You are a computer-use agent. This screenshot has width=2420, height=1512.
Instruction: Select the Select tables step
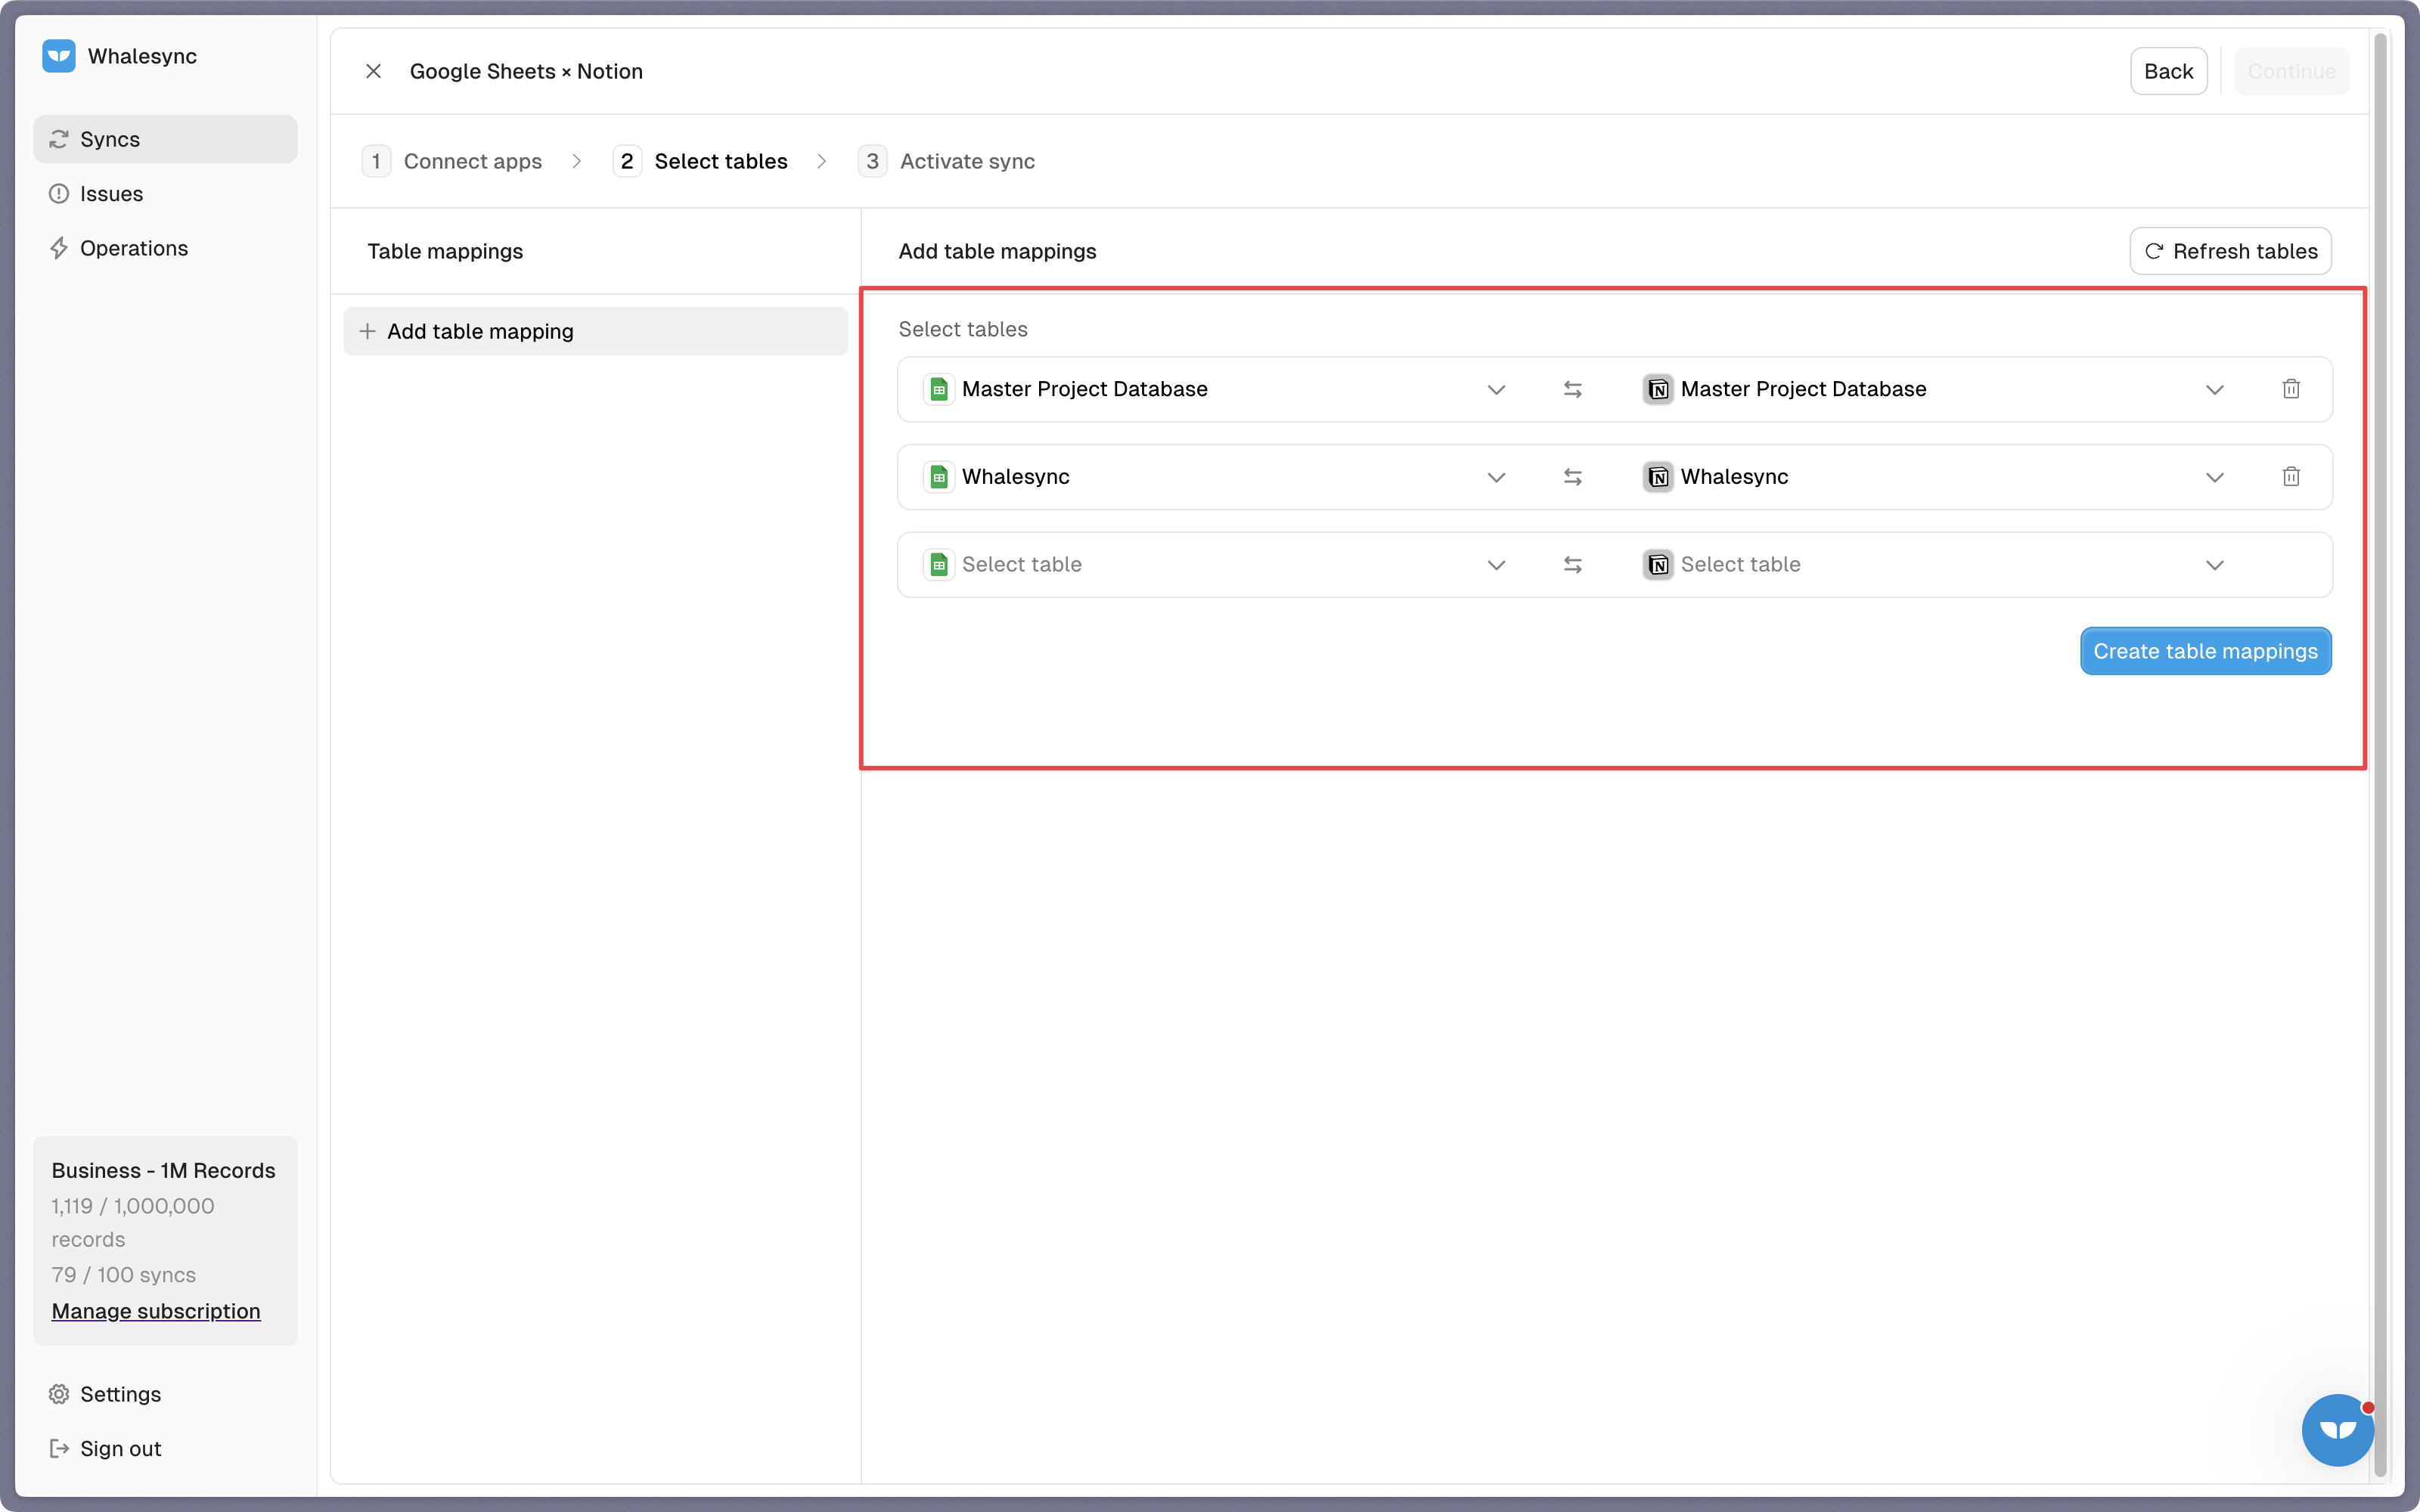(701, 161)
